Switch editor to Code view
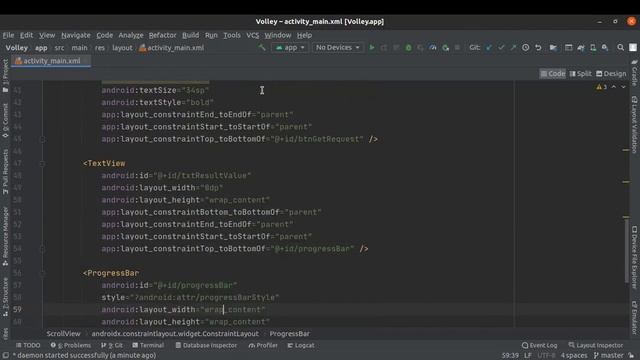This screenshot has height=360, width=640. 553,73
